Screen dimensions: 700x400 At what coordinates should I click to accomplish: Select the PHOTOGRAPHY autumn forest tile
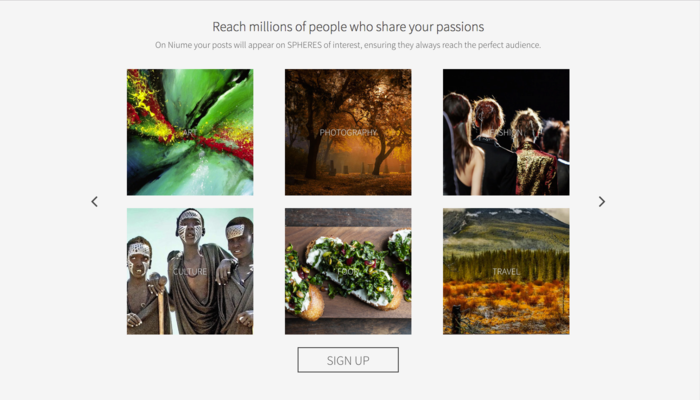pos(348,132)
